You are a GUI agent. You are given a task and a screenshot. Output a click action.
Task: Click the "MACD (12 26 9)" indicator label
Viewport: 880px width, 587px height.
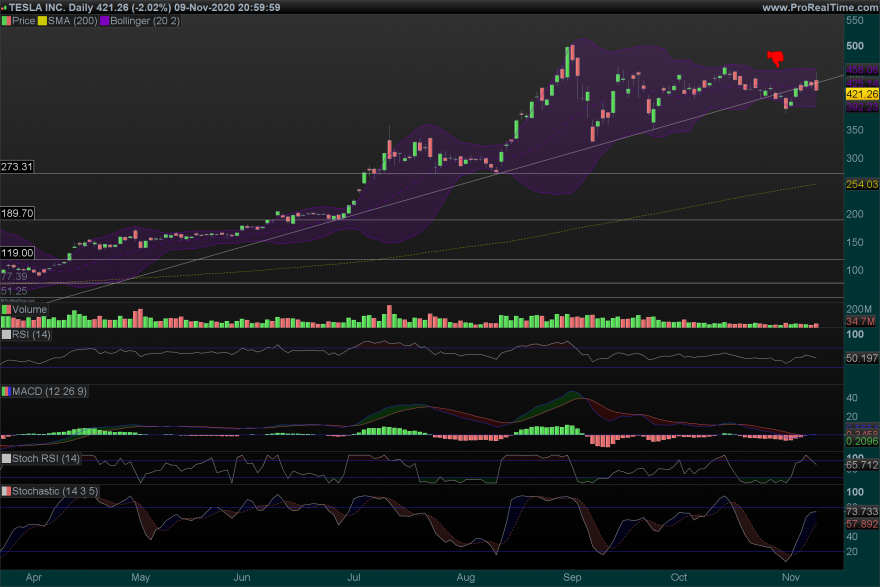(49, 391)
